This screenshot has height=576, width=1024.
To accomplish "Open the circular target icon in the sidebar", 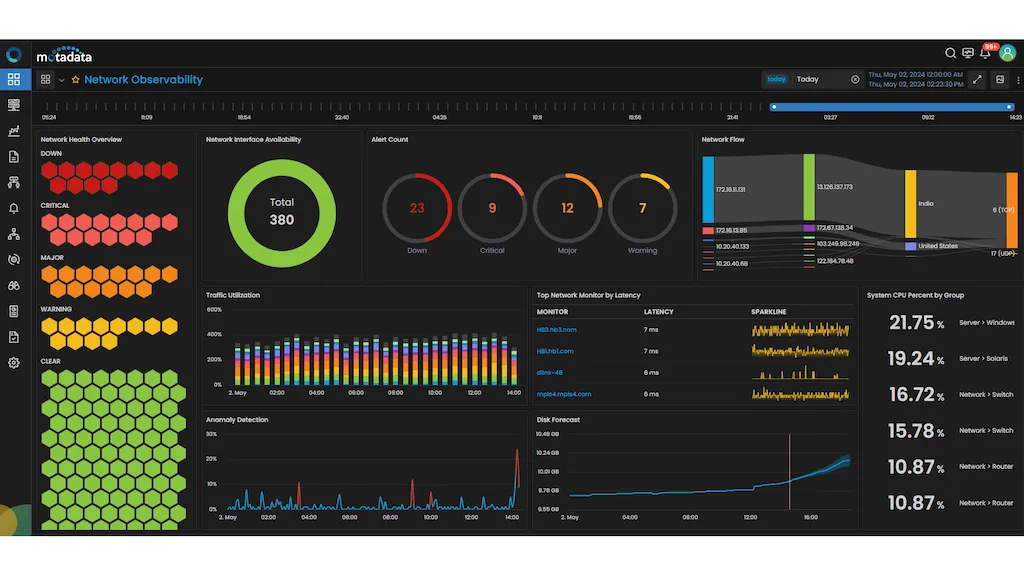I will click(14, 260).
